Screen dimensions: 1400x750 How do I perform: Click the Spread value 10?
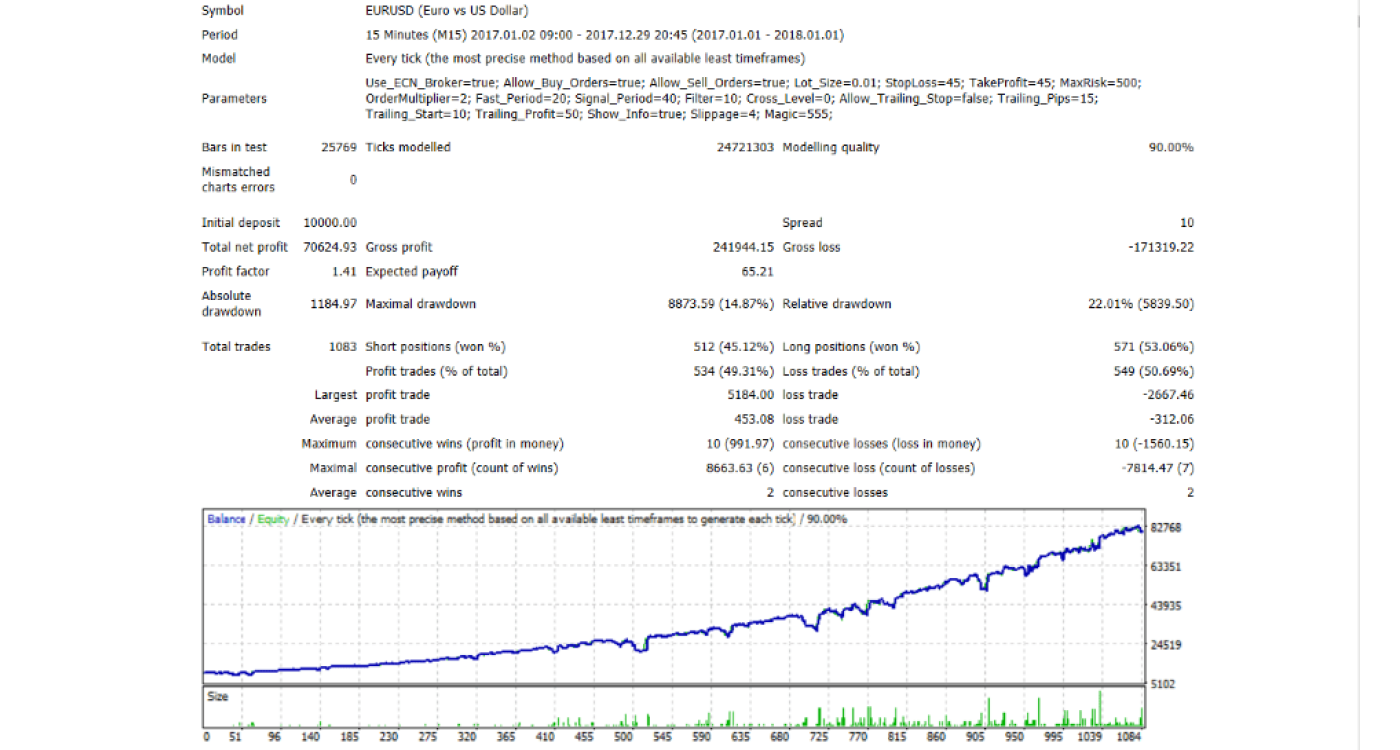(1186, 223)
